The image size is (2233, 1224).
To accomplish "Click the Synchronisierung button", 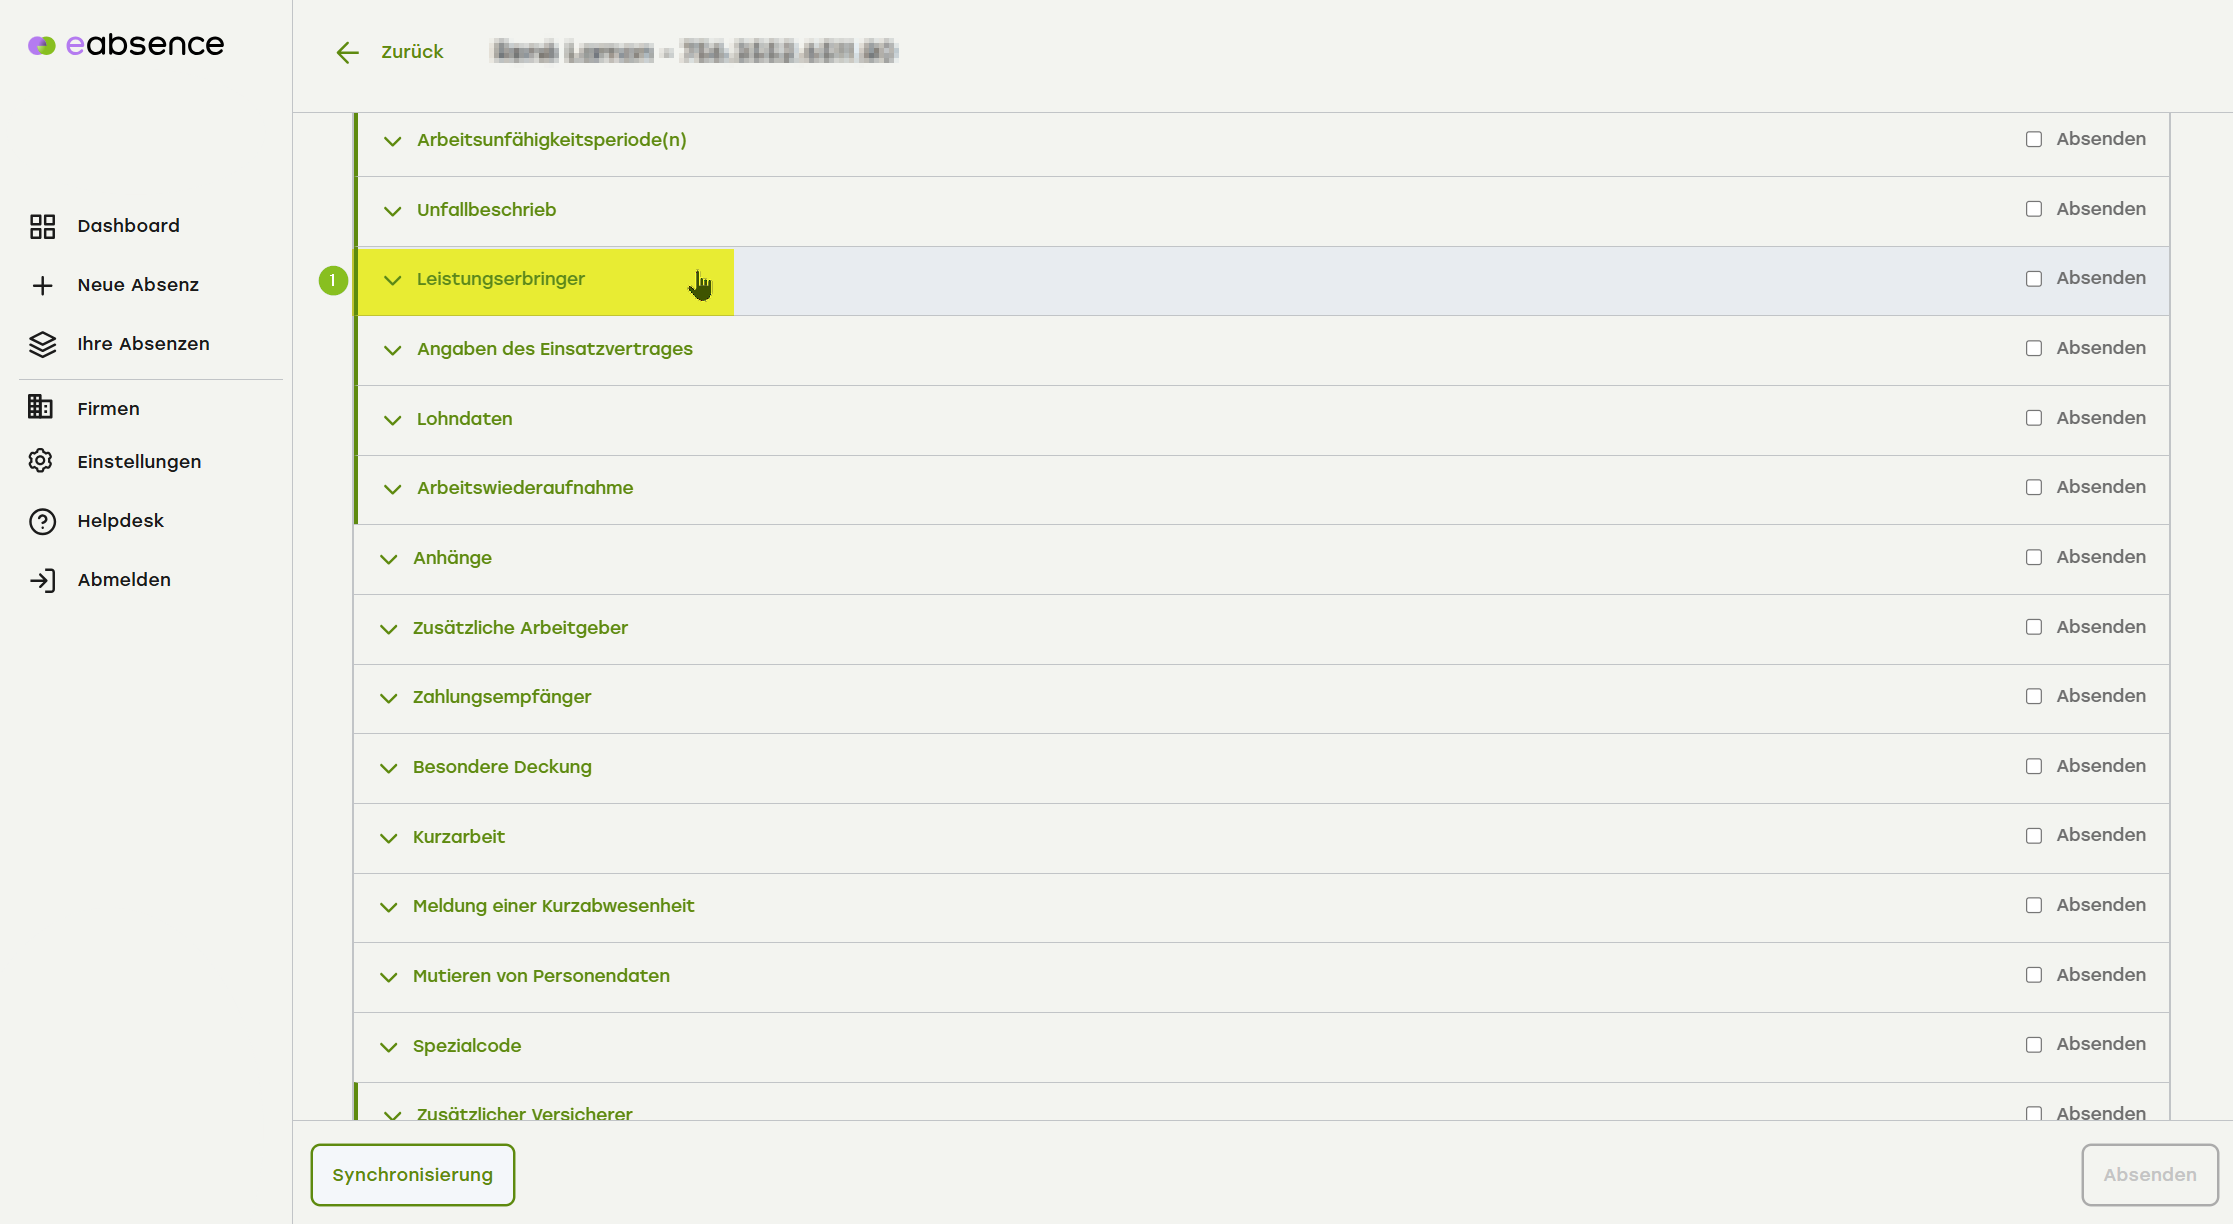I will pos(412,1175).
